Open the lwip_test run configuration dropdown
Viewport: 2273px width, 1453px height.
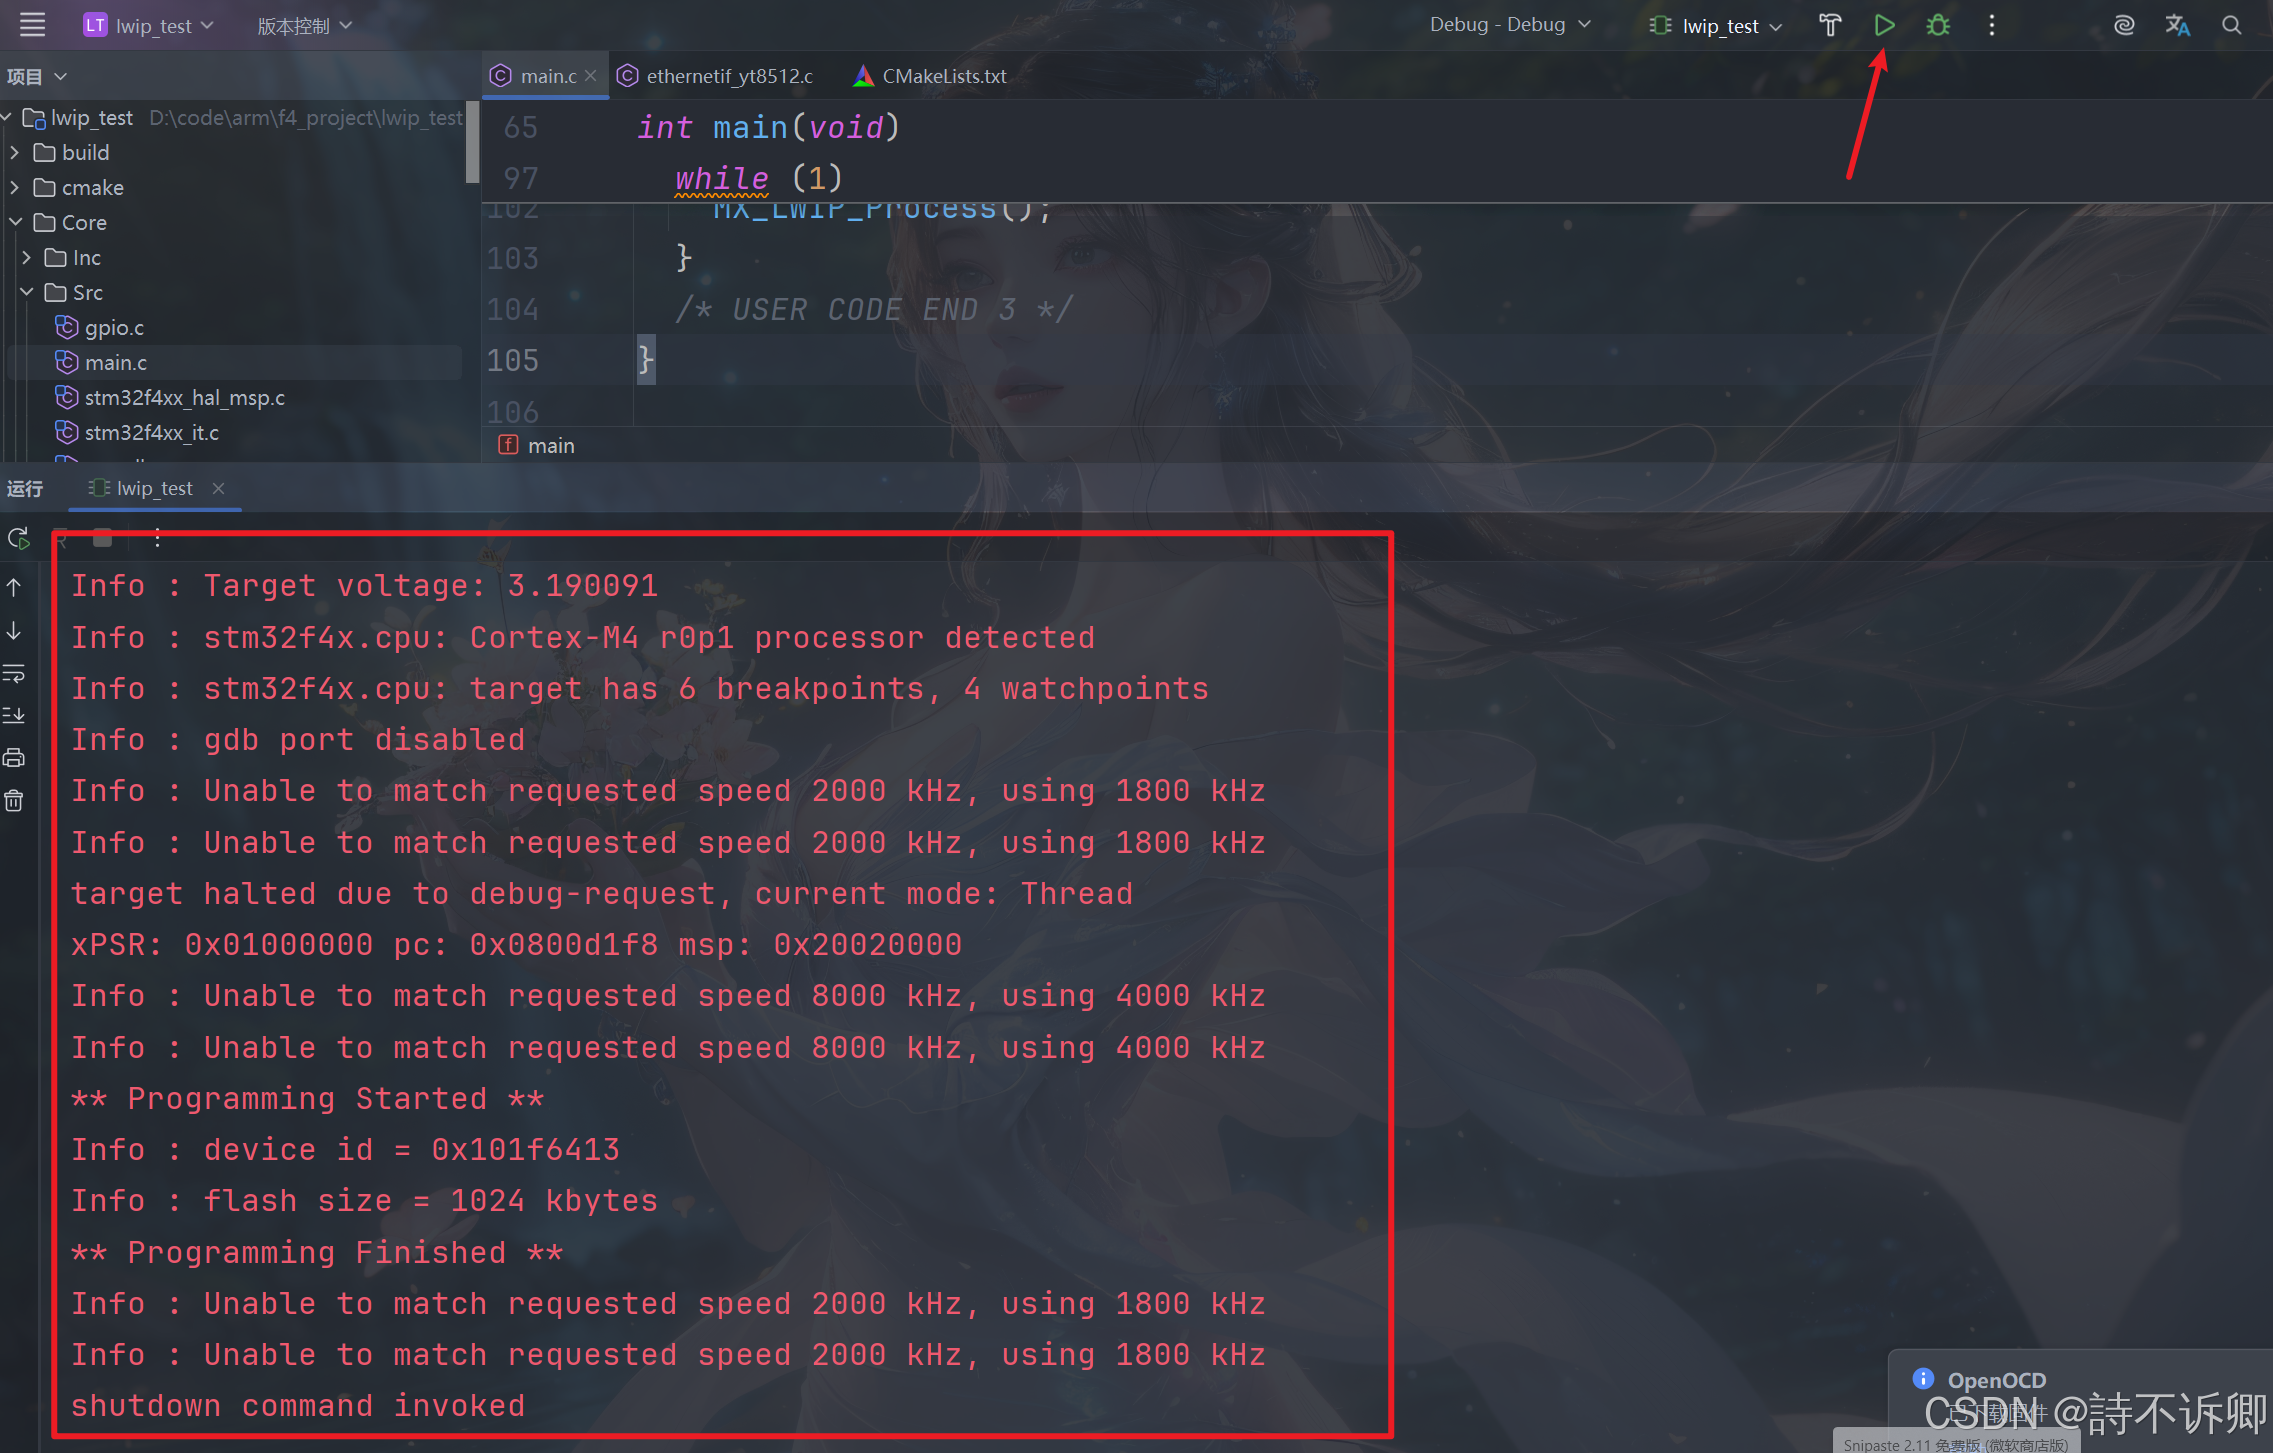point(1718,26)
